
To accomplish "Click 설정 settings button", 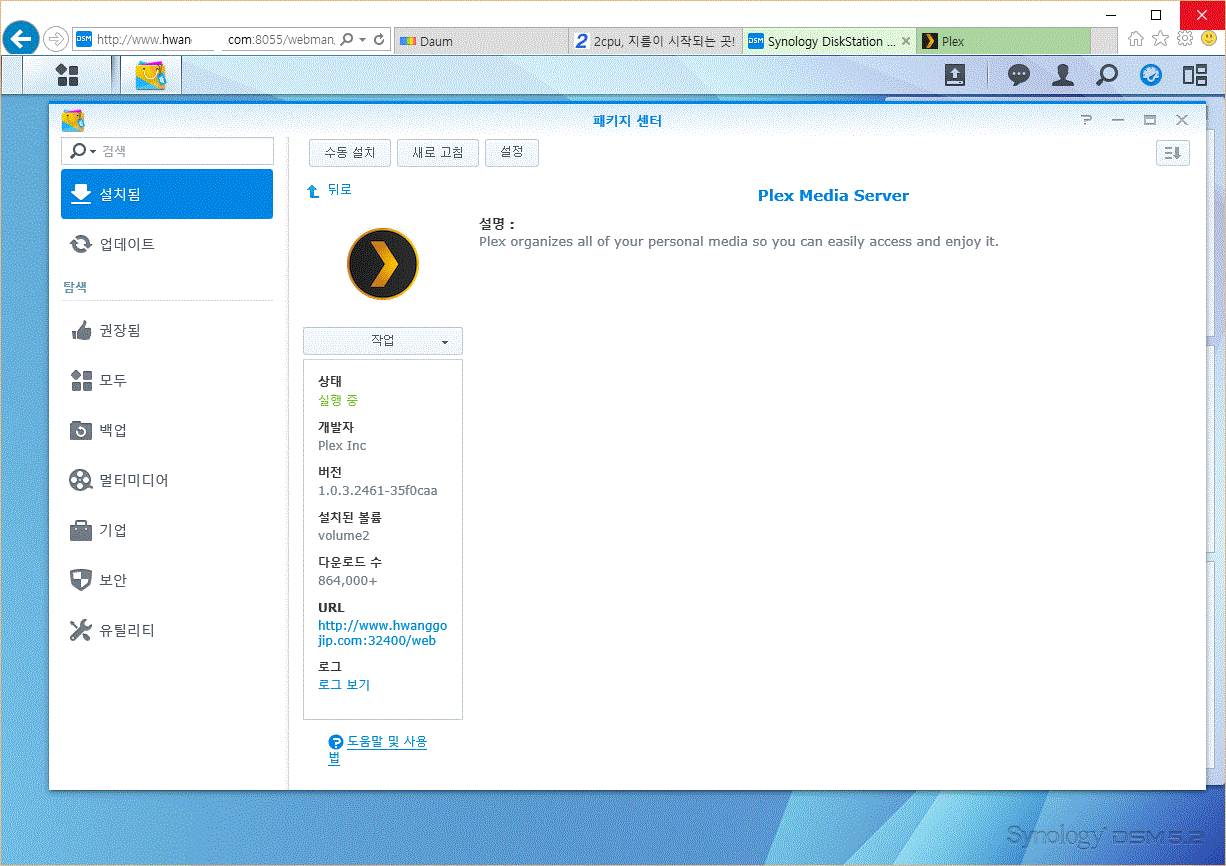I will click(512, 153).
